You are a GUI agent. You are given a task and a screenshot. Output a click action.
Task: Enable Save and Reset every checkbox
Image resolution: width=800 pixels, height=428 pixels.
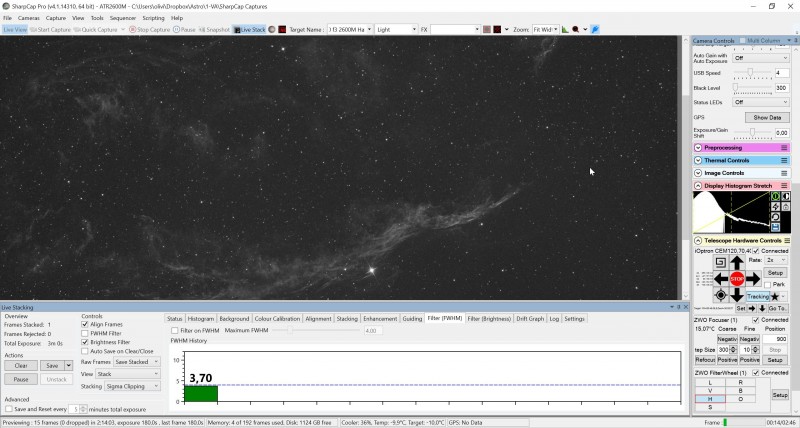[9, 409]
